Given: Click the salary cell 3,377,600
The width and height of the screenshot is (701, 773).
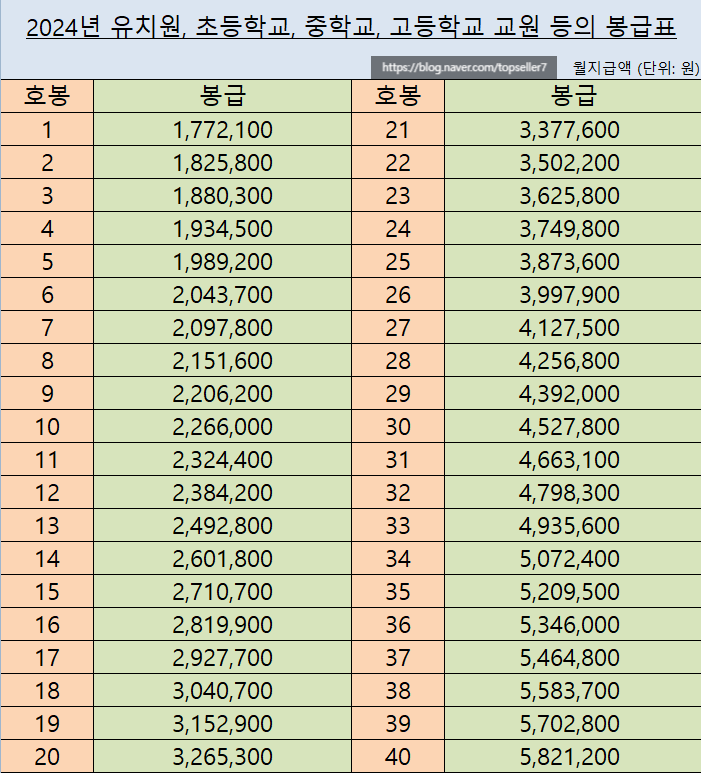Looking at the screenshot, I should (573, 130).
